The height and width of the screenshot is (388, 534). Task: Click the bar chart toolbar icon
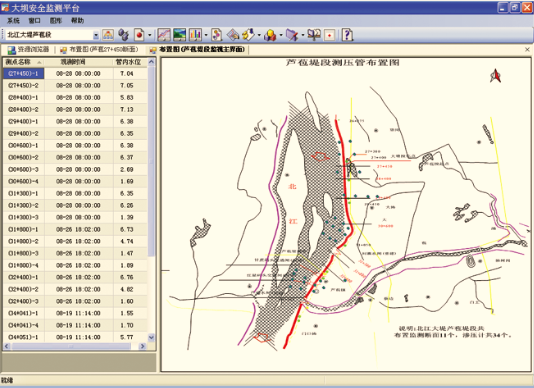195,35
